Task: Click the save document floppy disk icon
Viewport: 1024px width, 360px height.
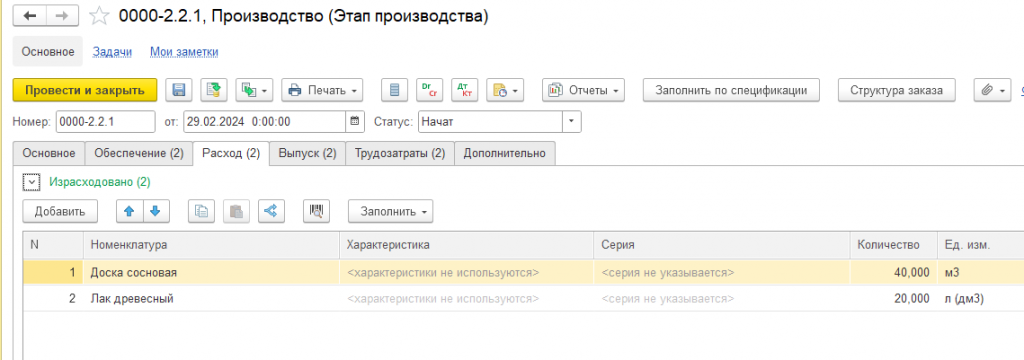Action: point(180,90)
